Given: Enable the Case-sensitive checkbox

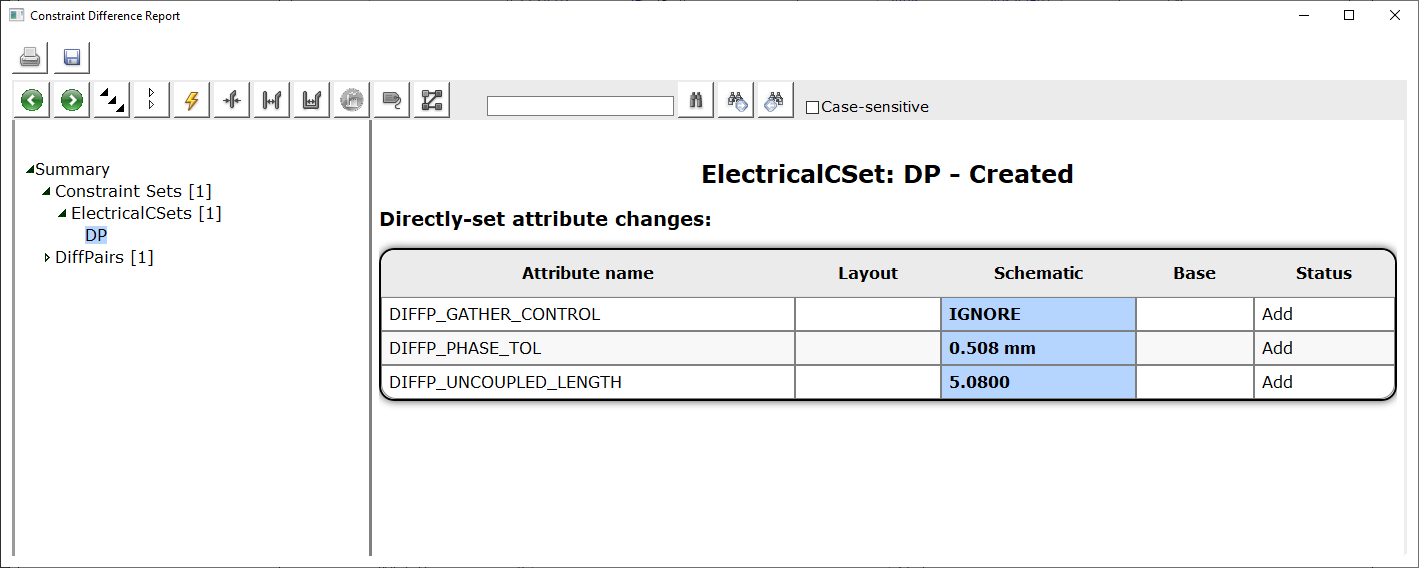Looking at the screenshot, I should coord(813,107).
